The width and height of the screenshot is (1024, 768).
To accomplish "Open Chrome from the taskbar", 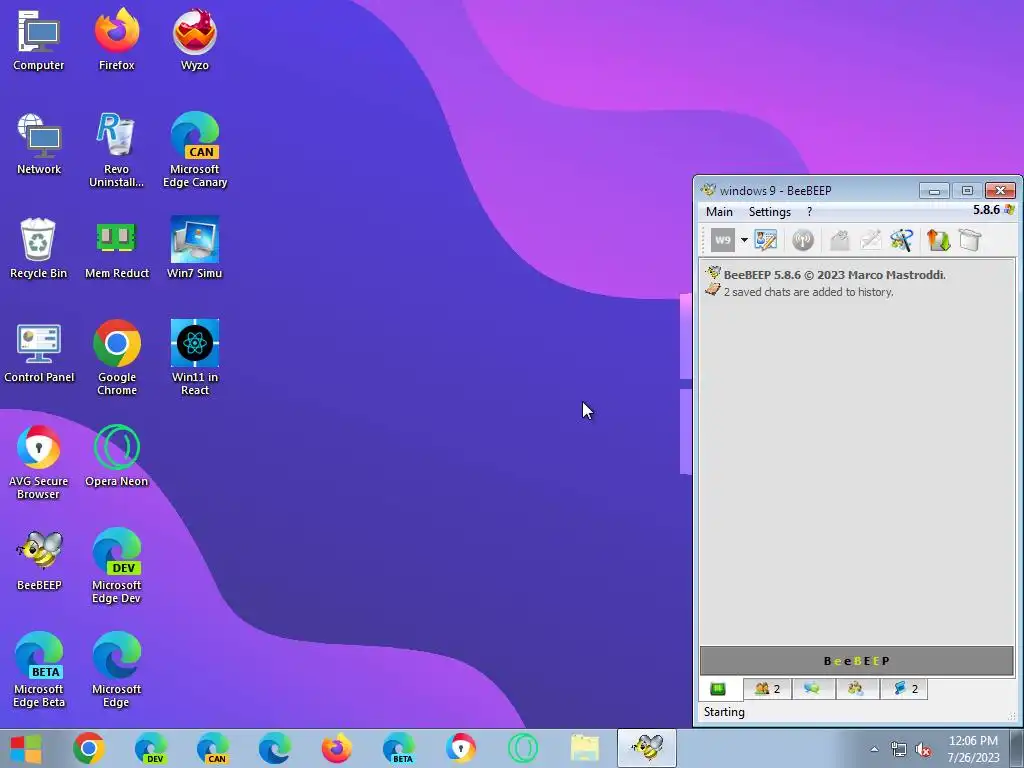I will point(89,748).
